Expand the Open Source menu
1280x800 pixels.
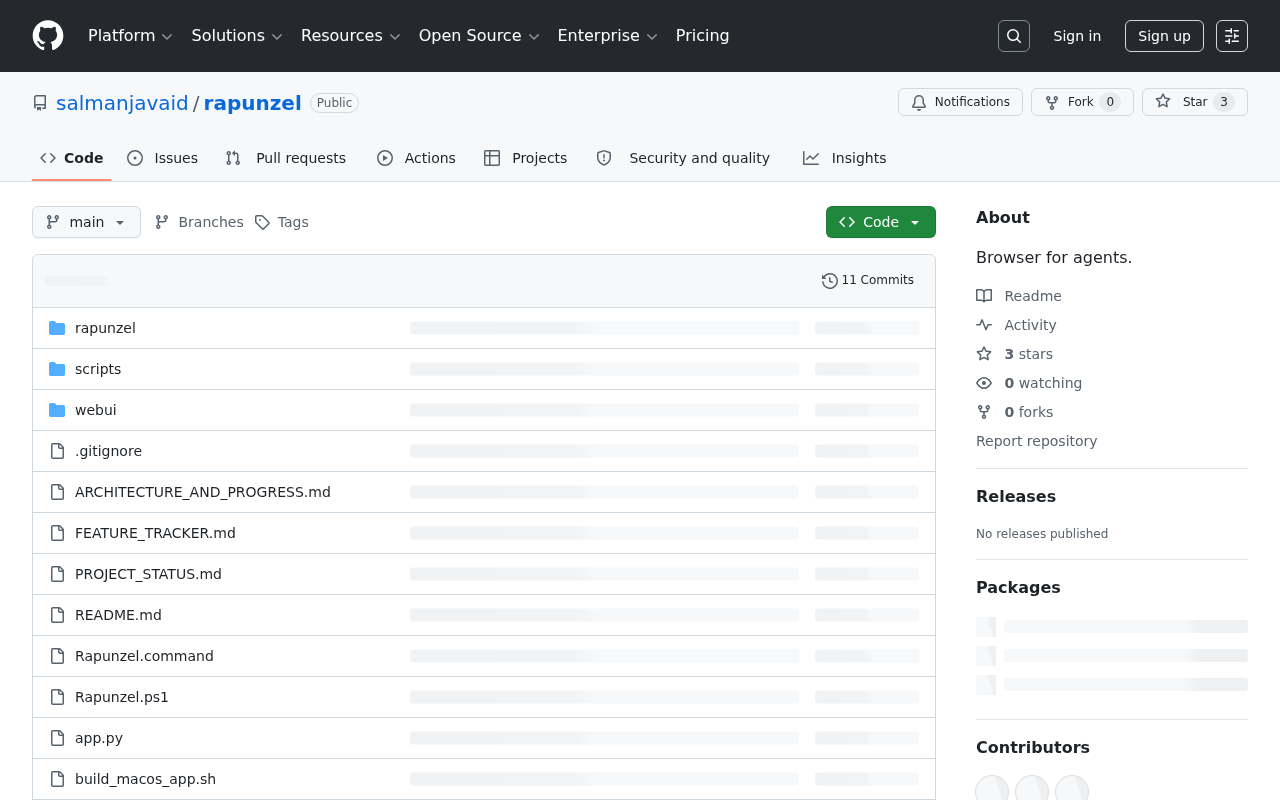pos(479,36)
